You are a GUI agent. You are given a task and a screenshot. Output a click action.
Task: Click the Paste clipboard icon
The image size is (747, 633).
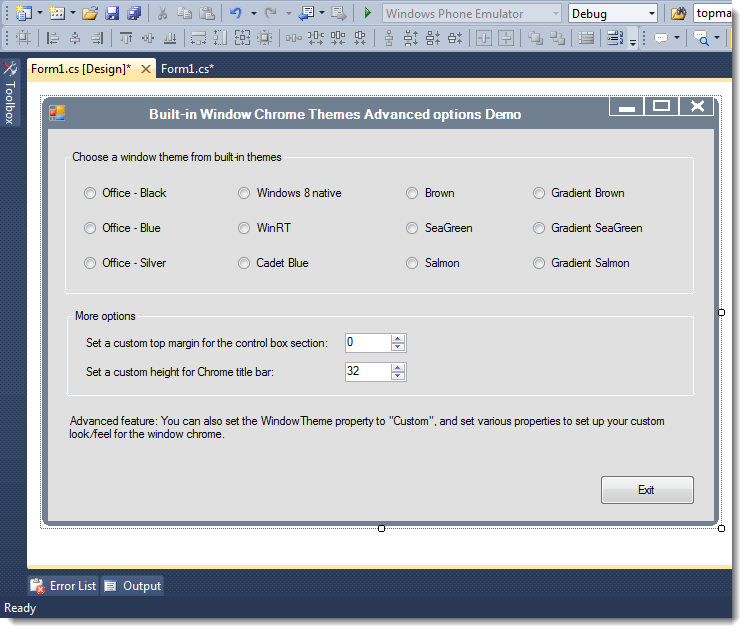[206, 13]
